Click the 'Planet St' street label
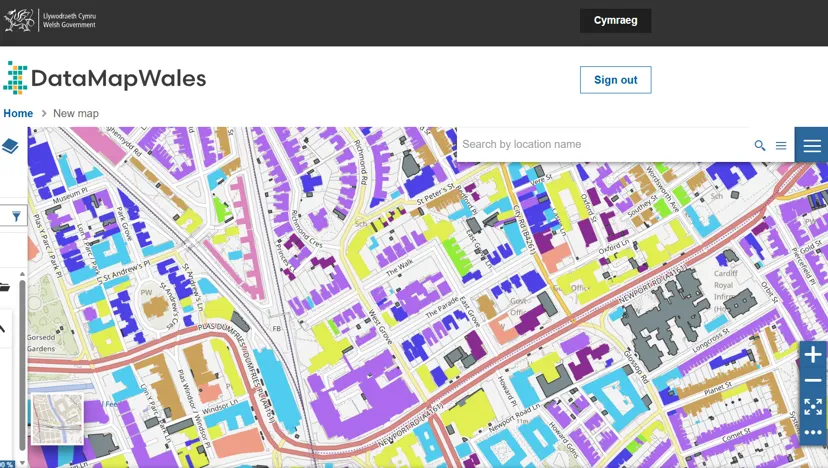Image resolution: width=828 pixels, height=468 pixels. coord(717,389)
